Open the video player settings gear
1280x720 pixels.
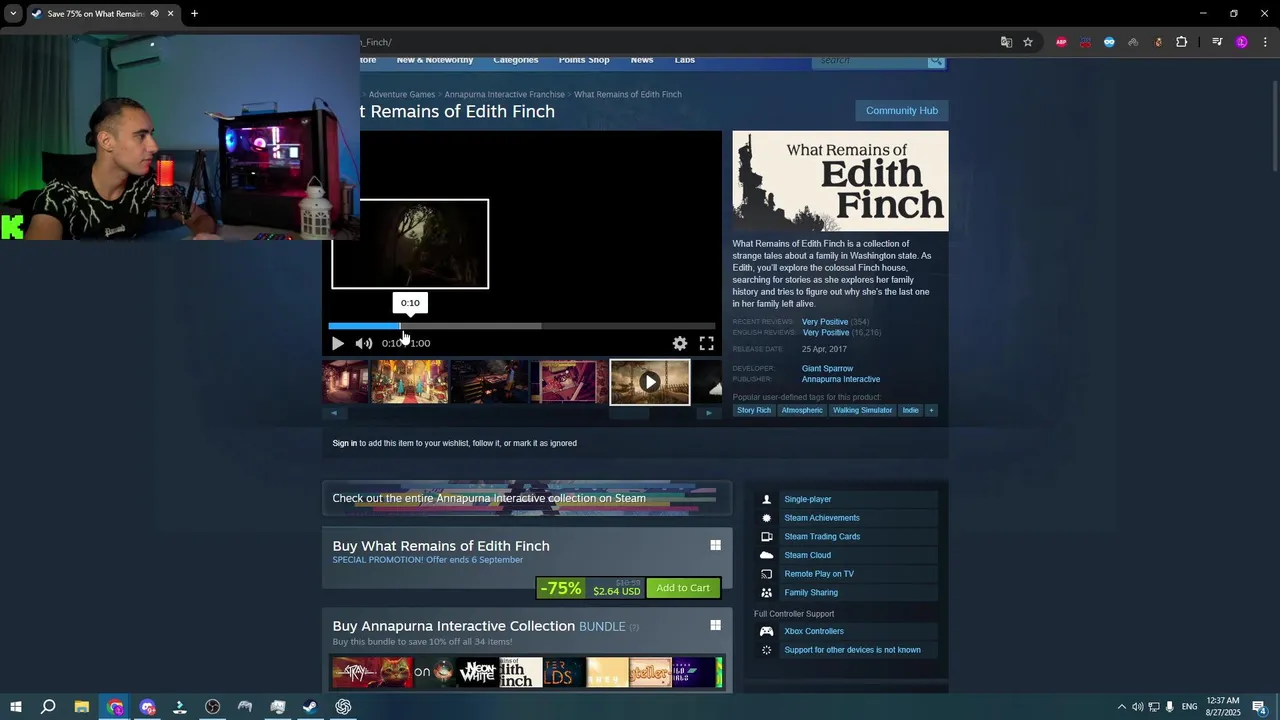tap(680, 343)
